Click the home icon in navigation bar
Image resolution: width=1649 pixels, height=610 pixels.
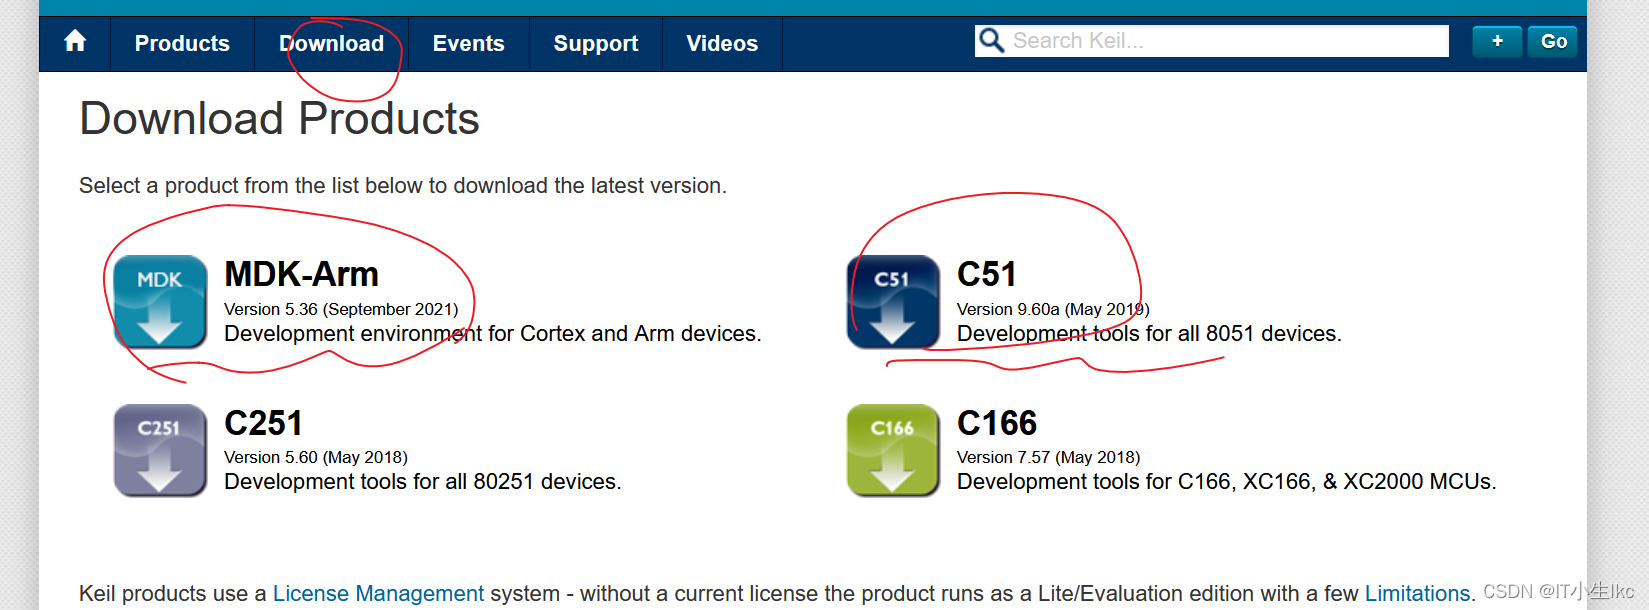click(75, 41)
